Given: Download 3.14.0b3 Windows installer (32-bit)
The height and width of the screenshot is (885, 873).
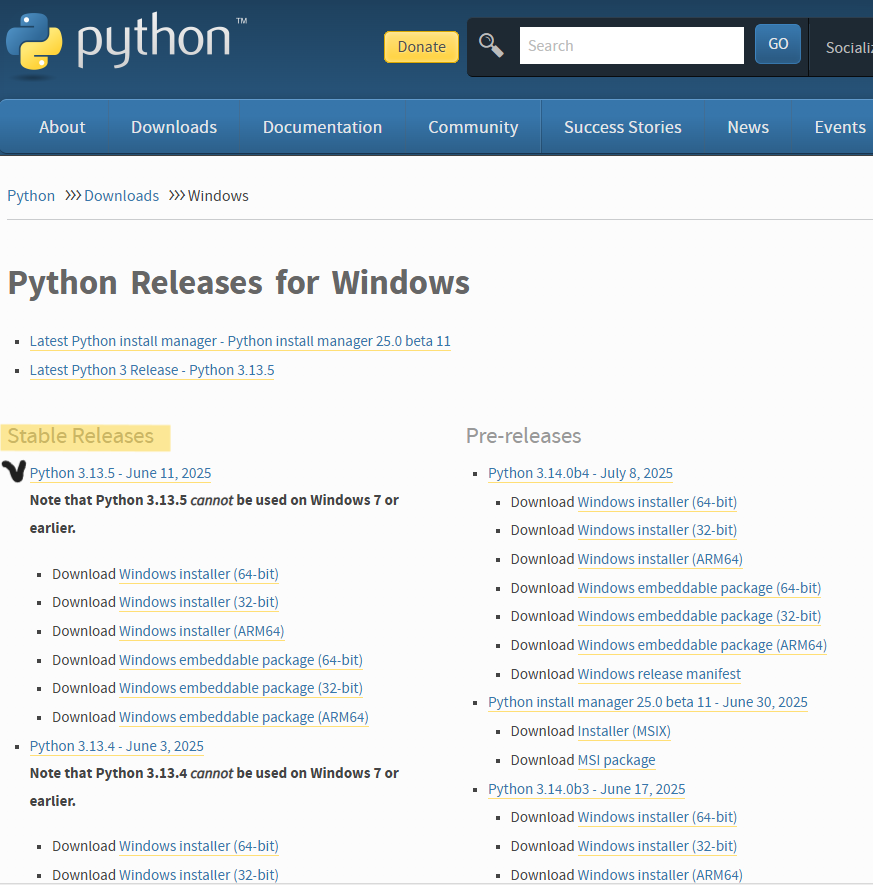Looking at the screenshot, I should 657,846.
